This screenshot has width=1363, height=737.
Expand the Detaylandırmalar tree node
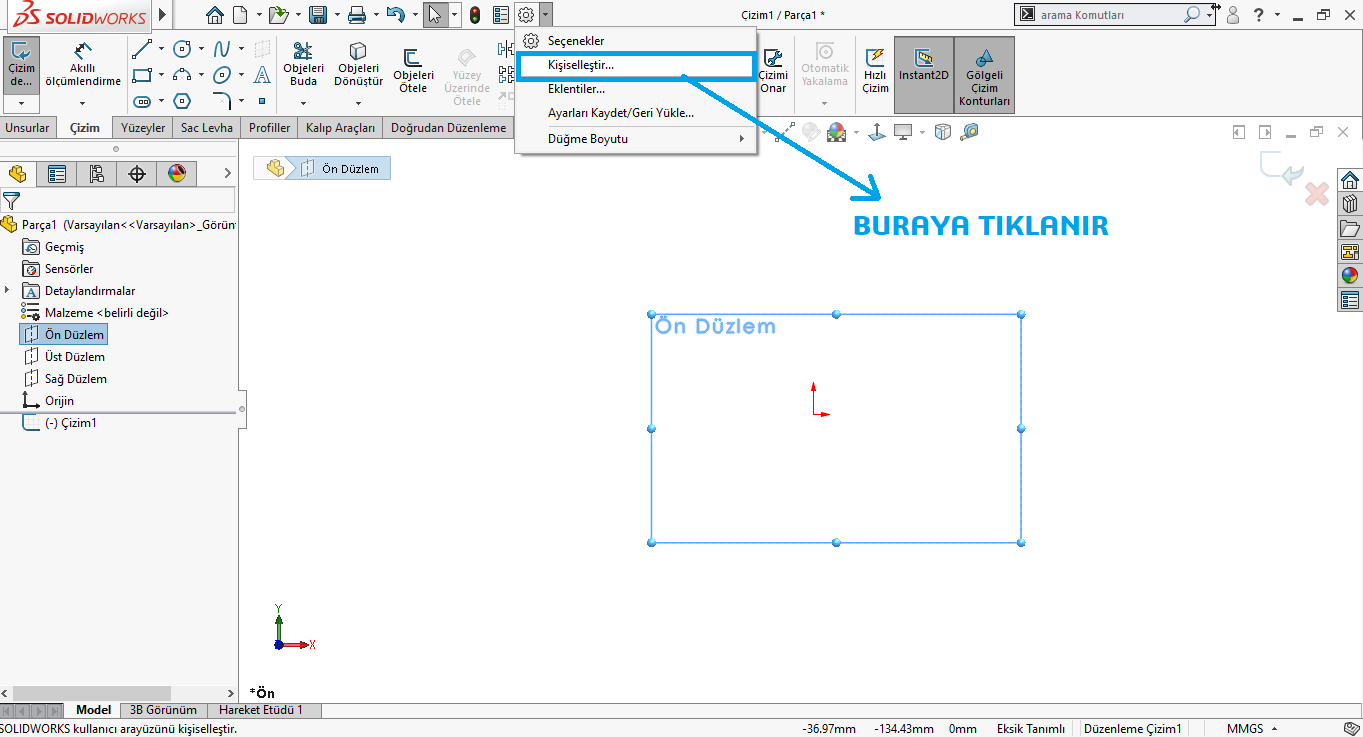(x=8, y=291)
